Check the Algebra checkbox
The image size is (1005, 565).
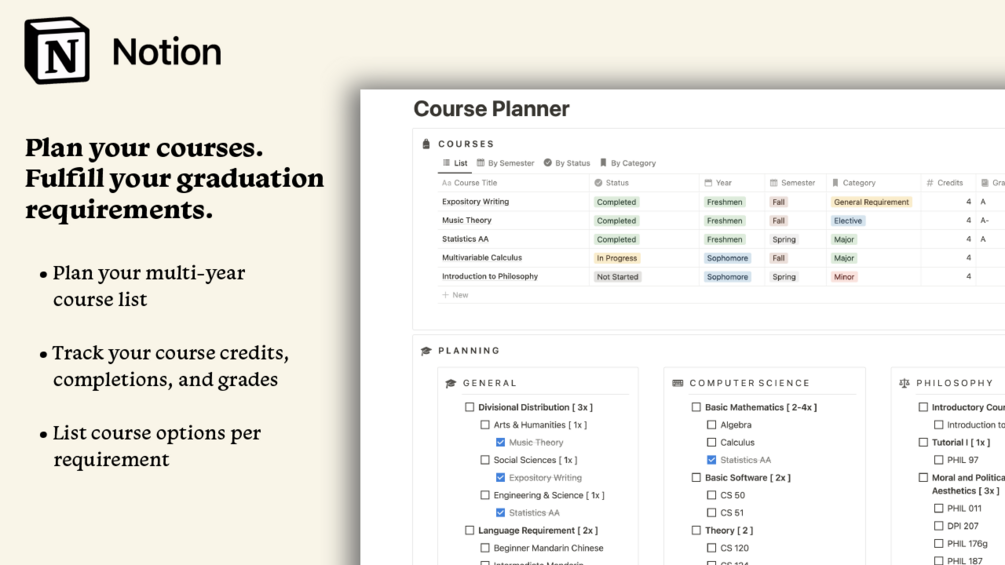pyautogui.click(x=711, y=425)
